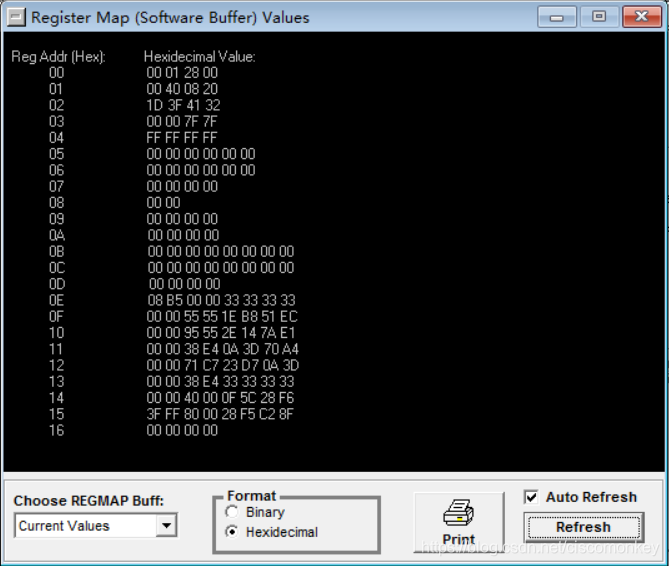Viewport: 669px width, 566px height.
Task: Close the Register Map window
Action: (642, 17)
